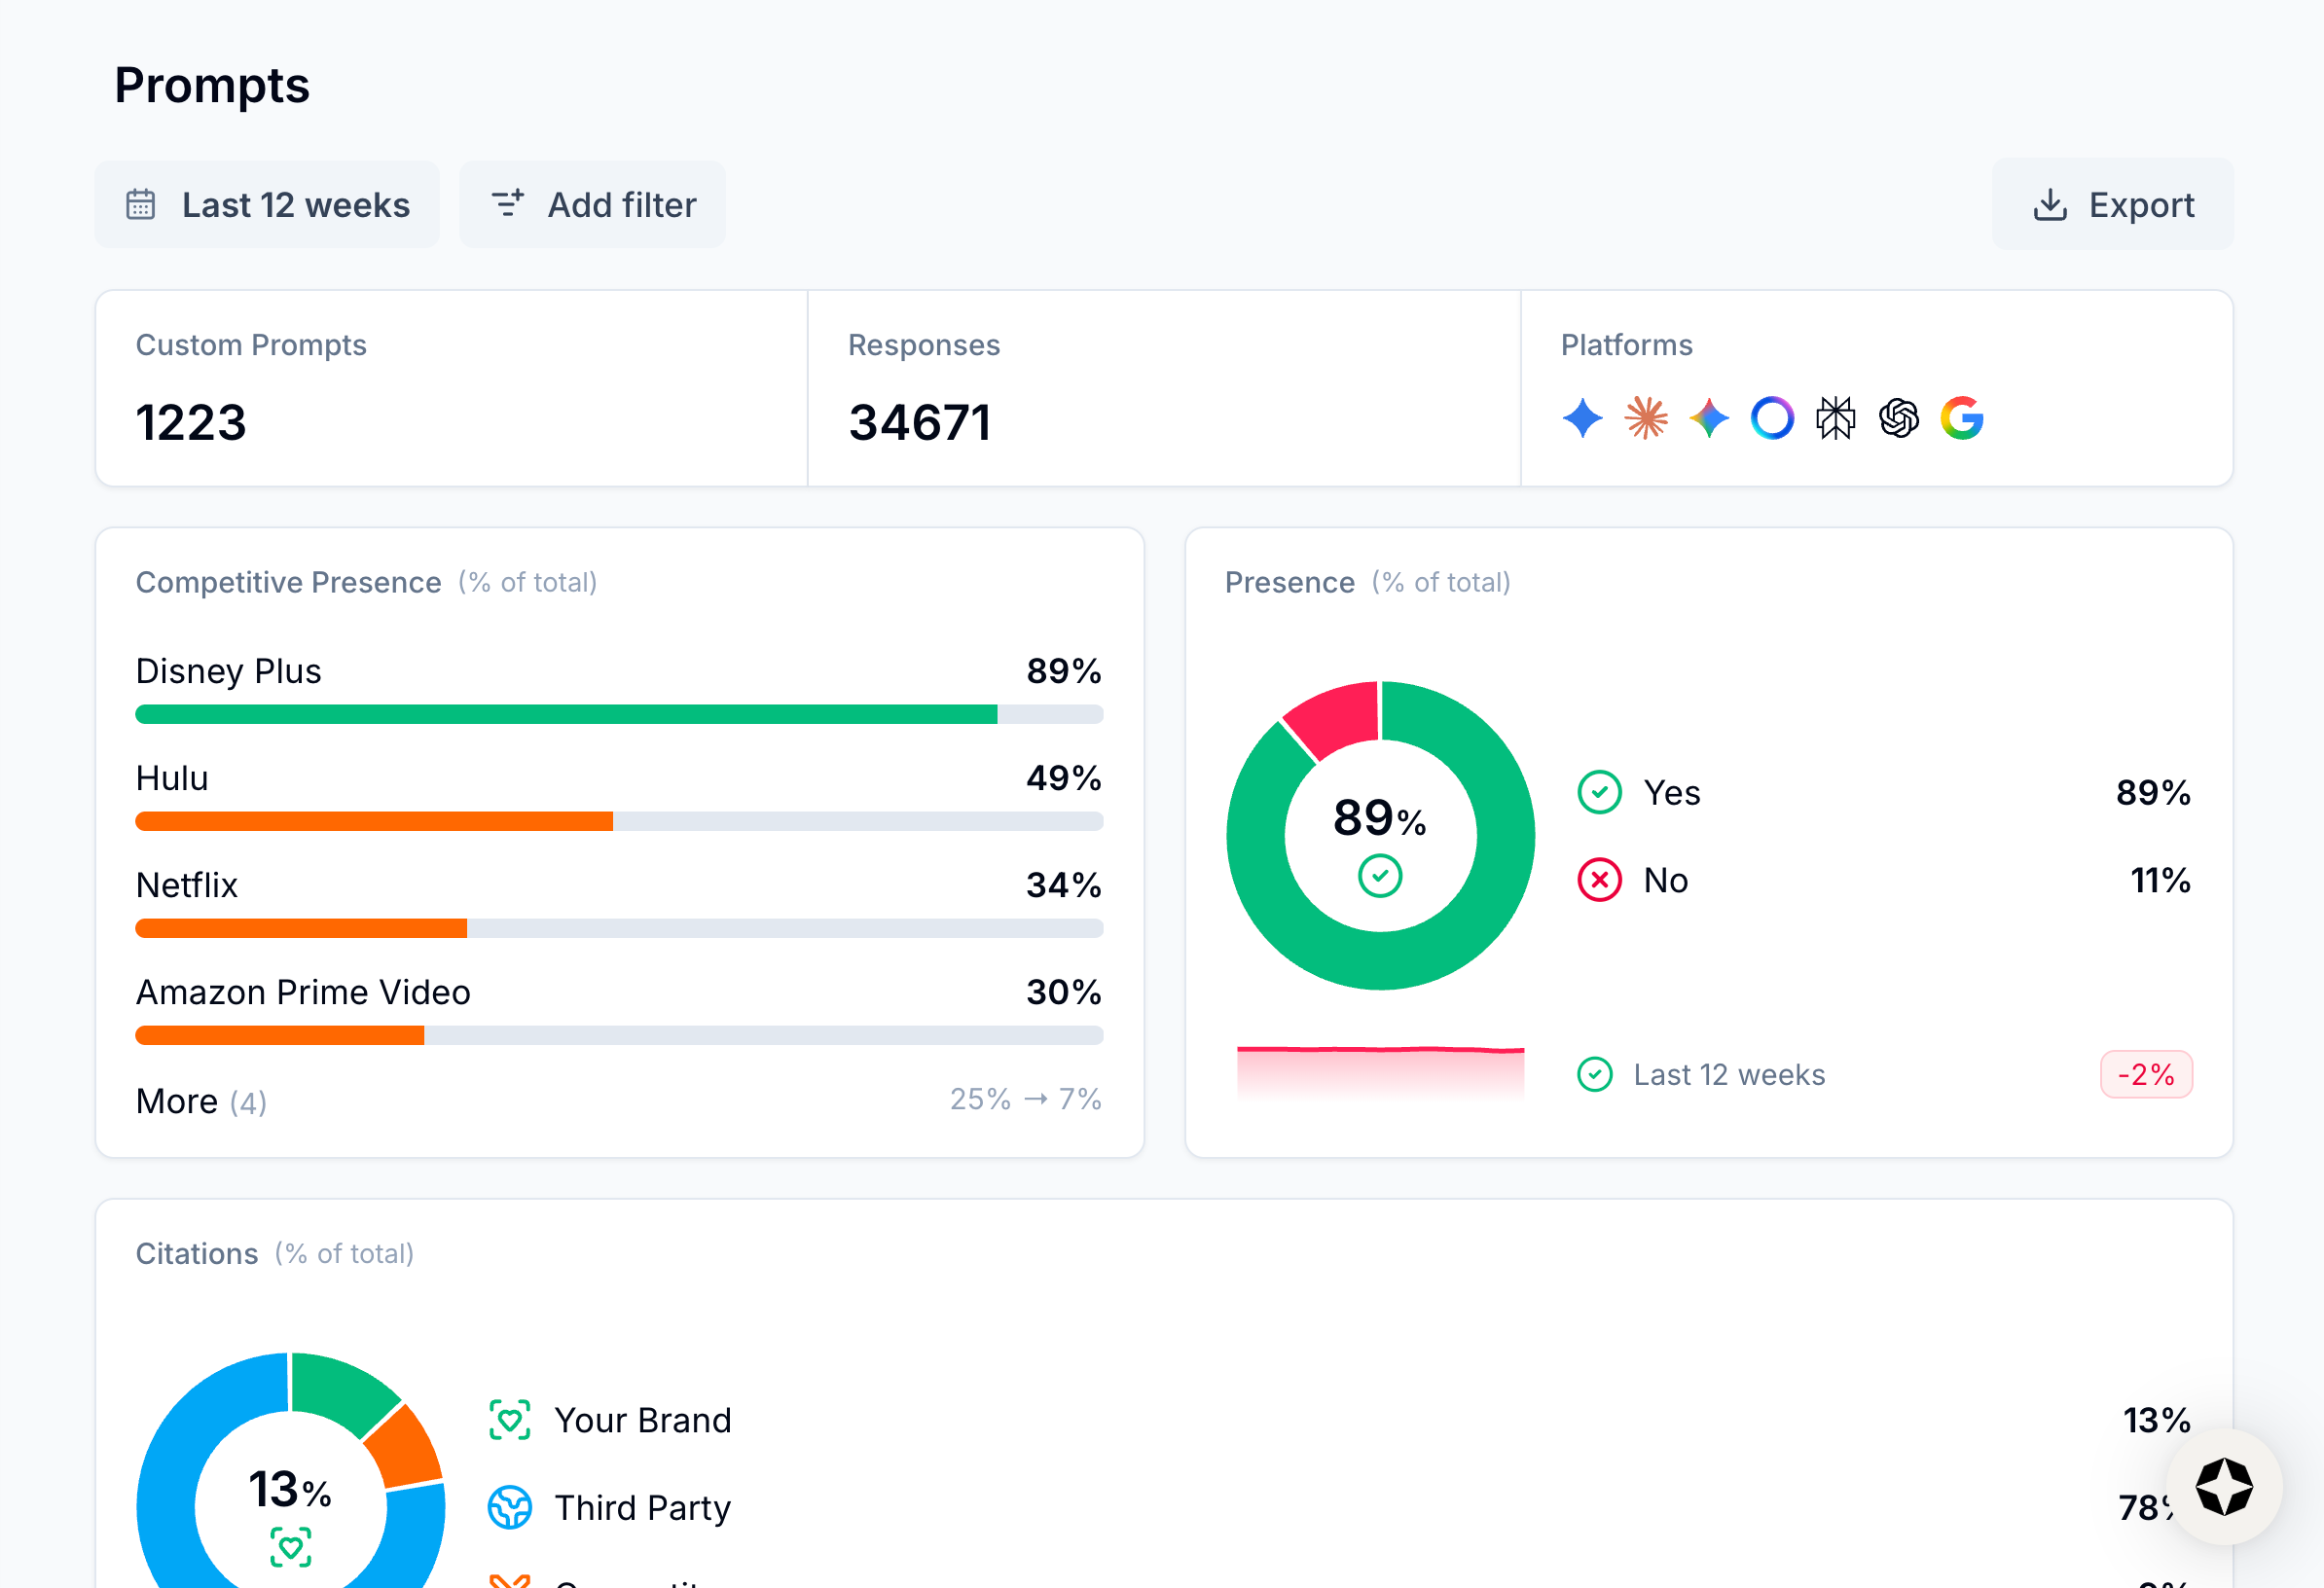Open the floating assistant star button
The width and height of the screenshot is (2324, 1588).
2223,1486
